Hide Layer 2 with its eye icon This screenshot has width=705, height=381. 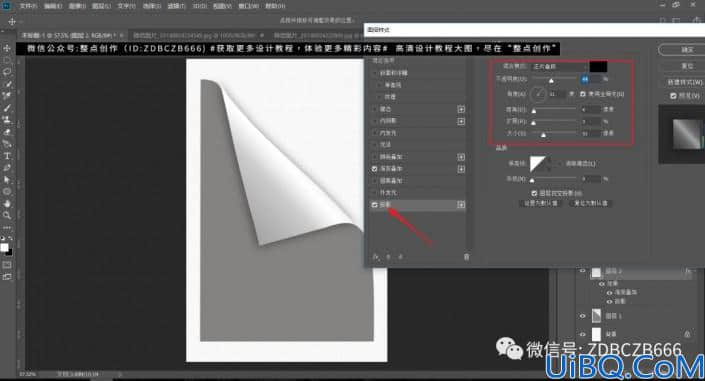583,271
